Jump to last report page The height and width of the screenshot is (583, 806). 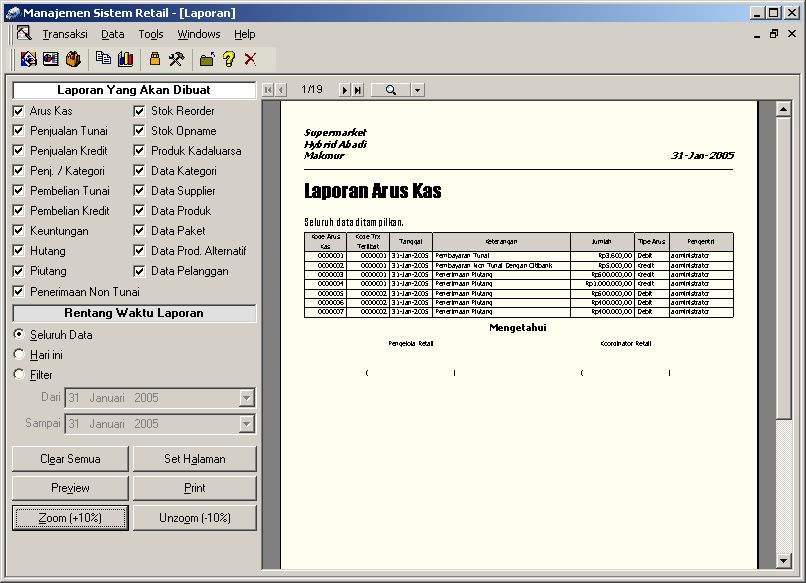(x=358, y=90)
